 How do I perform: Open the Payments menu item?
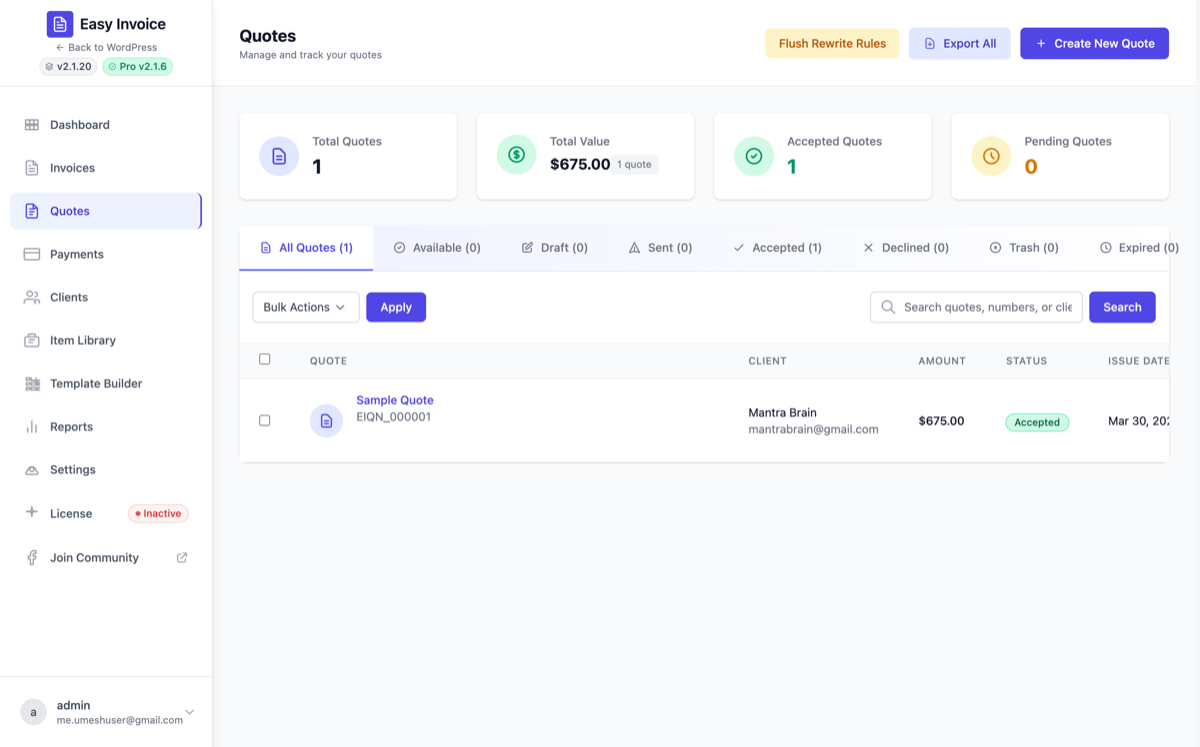[x=106, y=254]
